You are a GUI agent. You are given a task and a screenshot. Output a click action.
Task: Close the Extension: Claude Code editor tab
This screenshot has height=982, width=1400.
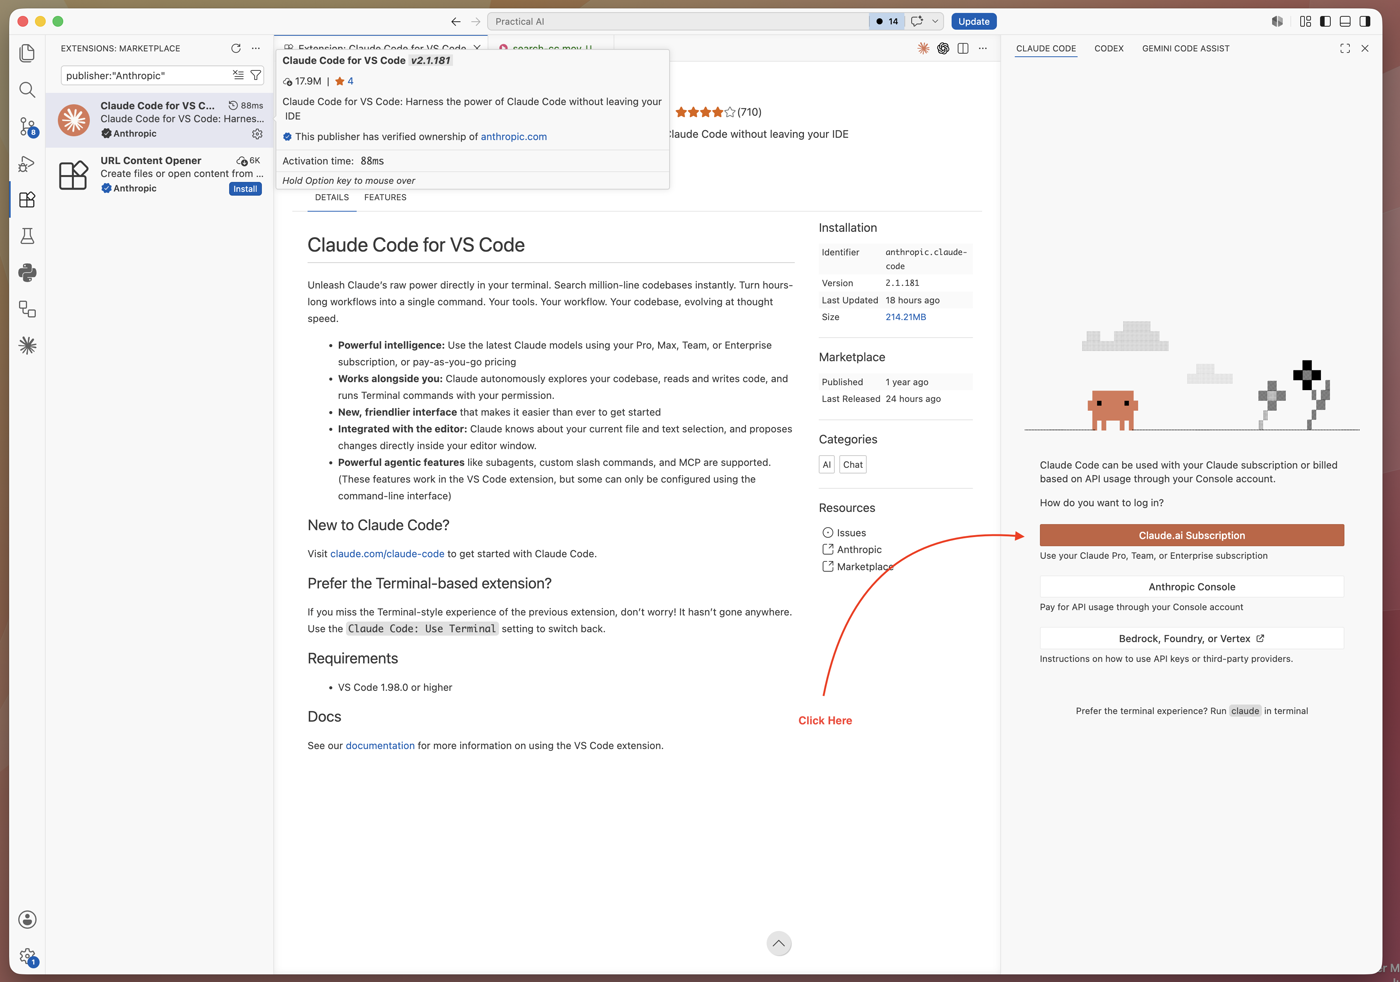point(477,47)
